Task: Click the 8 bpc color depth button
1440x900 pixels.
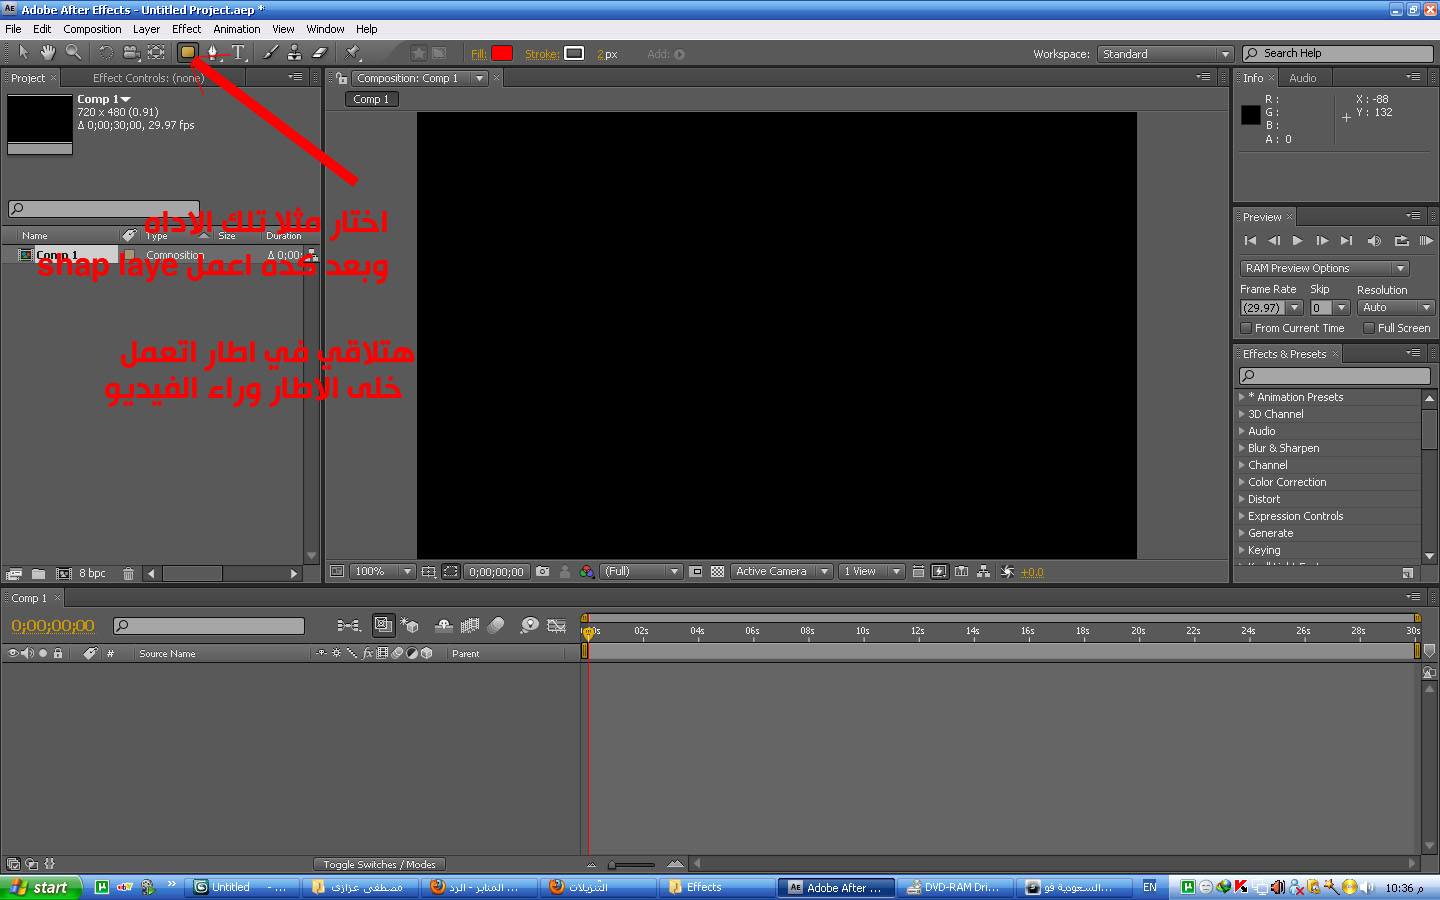Action: pyautogui.click(x=92, y=574)
